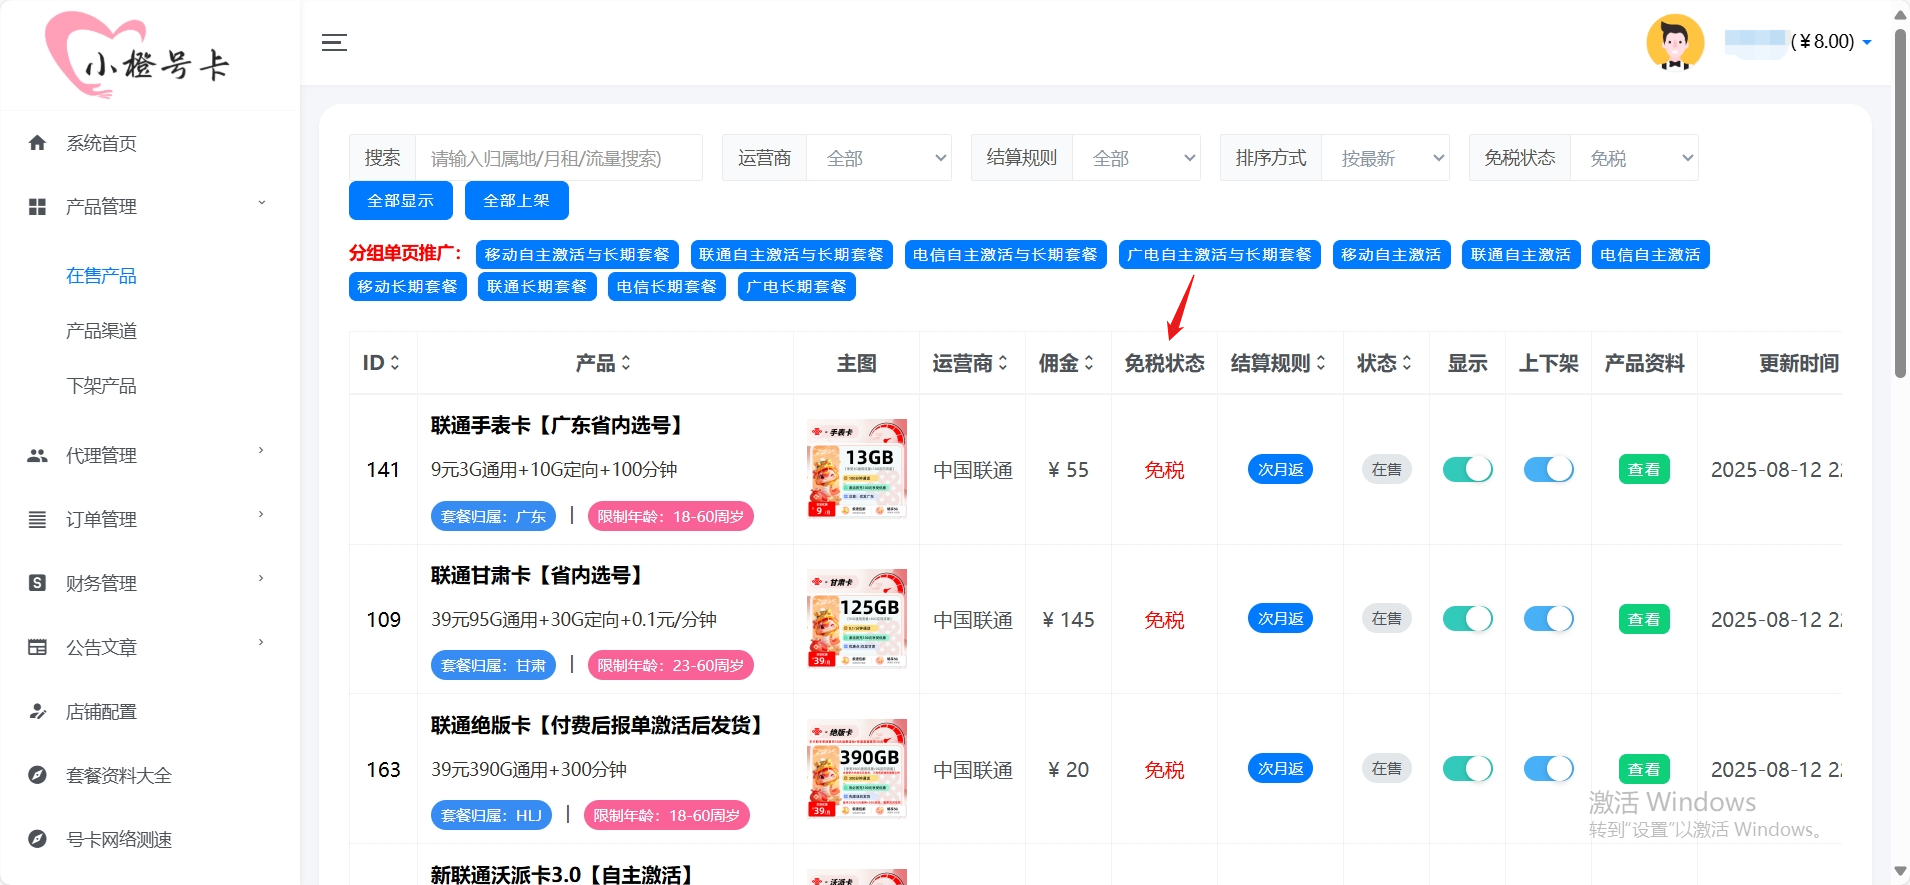Toggle 上下架 switch for product 109
The image size is (1910, 885).
[1548, 619]
